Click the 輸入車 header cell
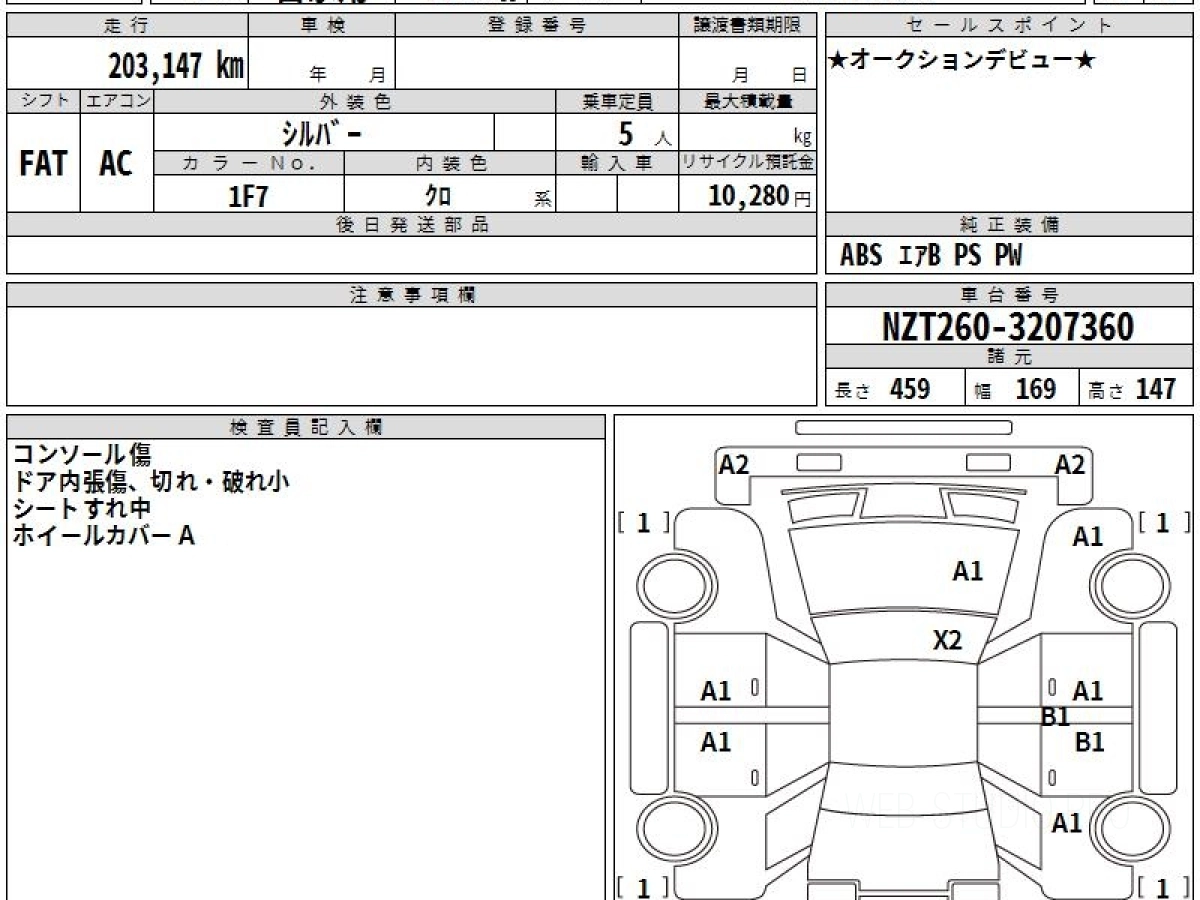The height and width of the screenshot is (900, 1200). 617,163
